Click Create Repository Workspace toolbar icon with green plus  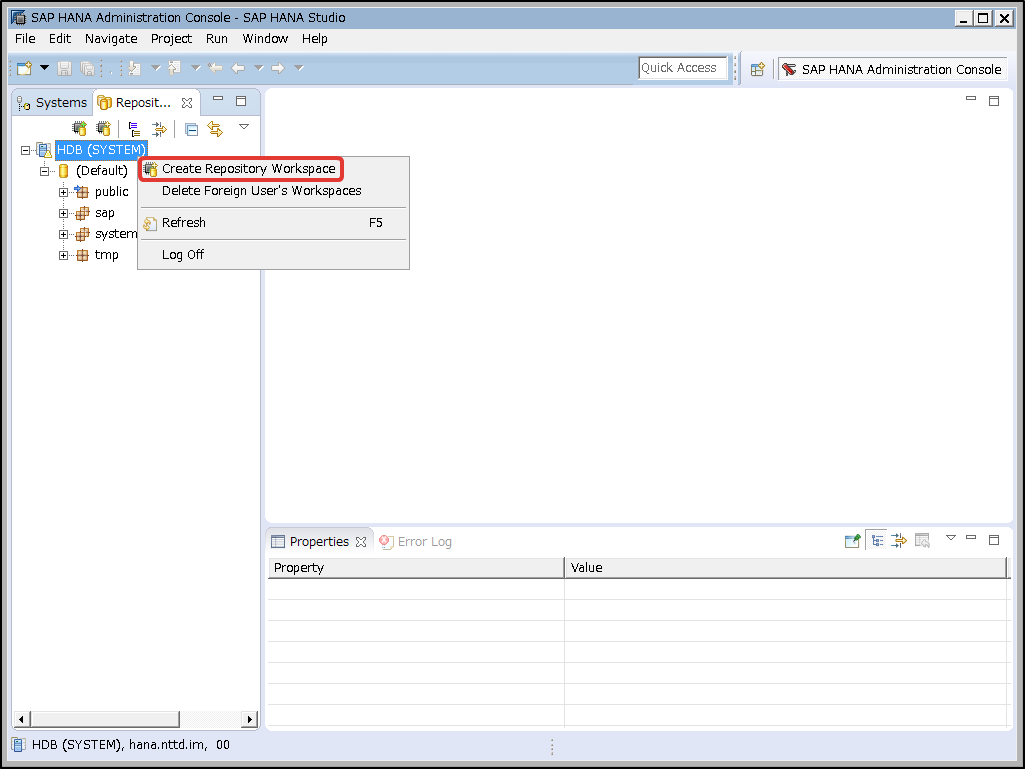tap(80, 128)
